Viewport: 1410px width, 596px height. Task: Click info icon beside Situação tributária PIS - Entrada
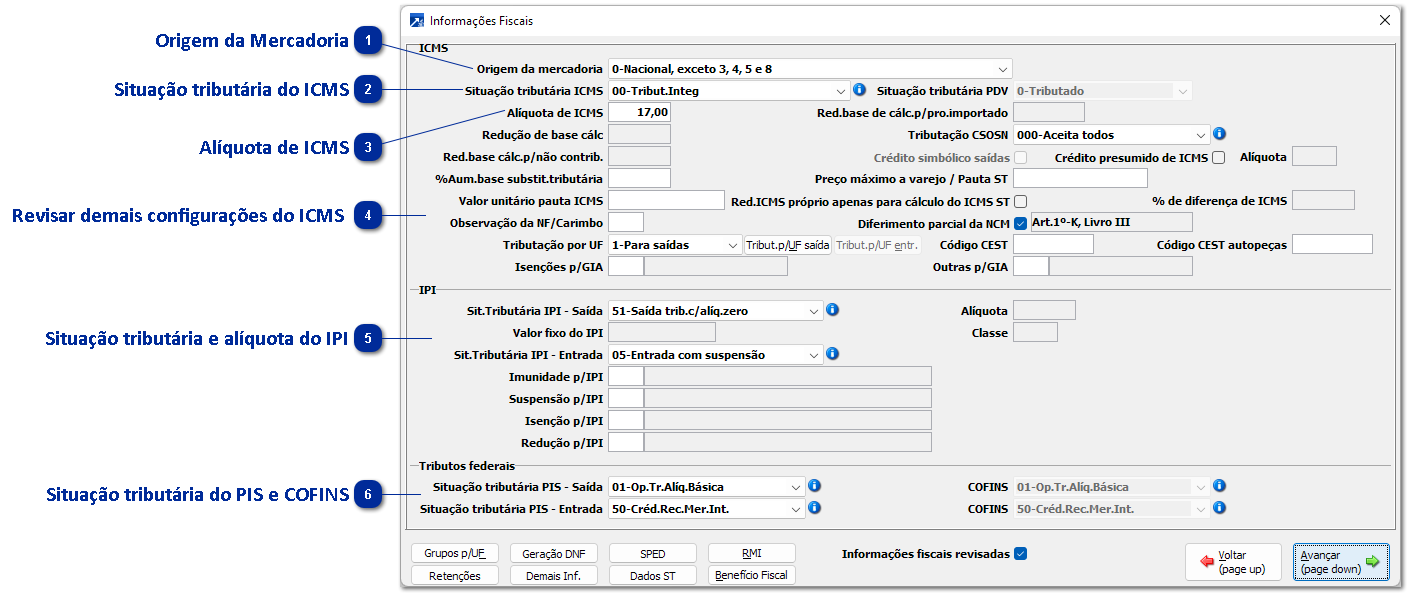(814, 508)
